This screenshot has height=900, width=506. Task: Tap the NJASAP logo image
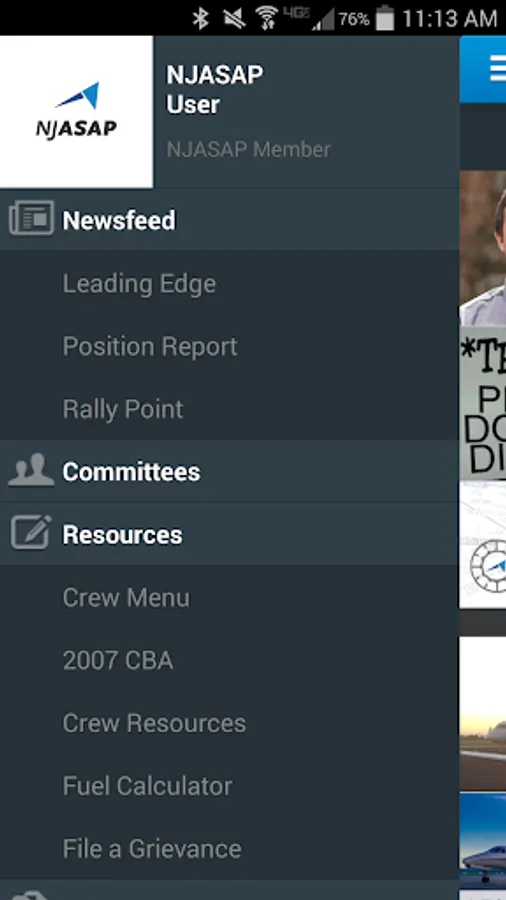(76, 111)
